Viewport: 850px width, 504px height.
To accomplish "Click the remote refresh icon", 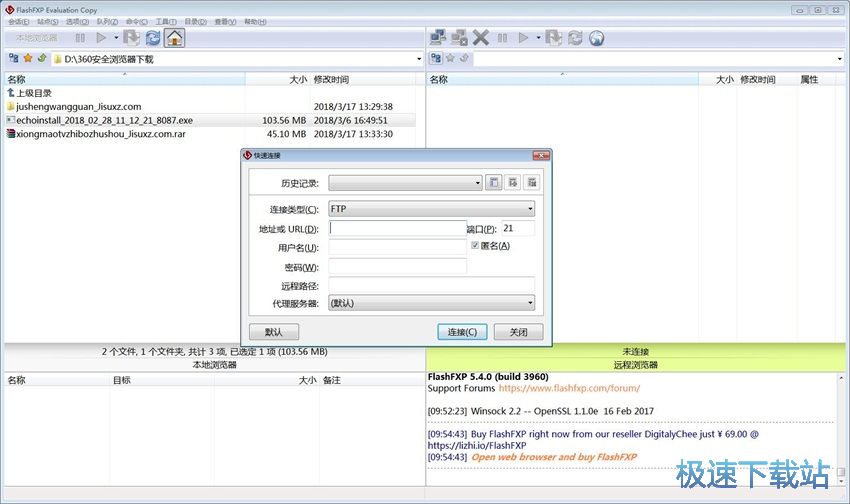I will [575, 38].
